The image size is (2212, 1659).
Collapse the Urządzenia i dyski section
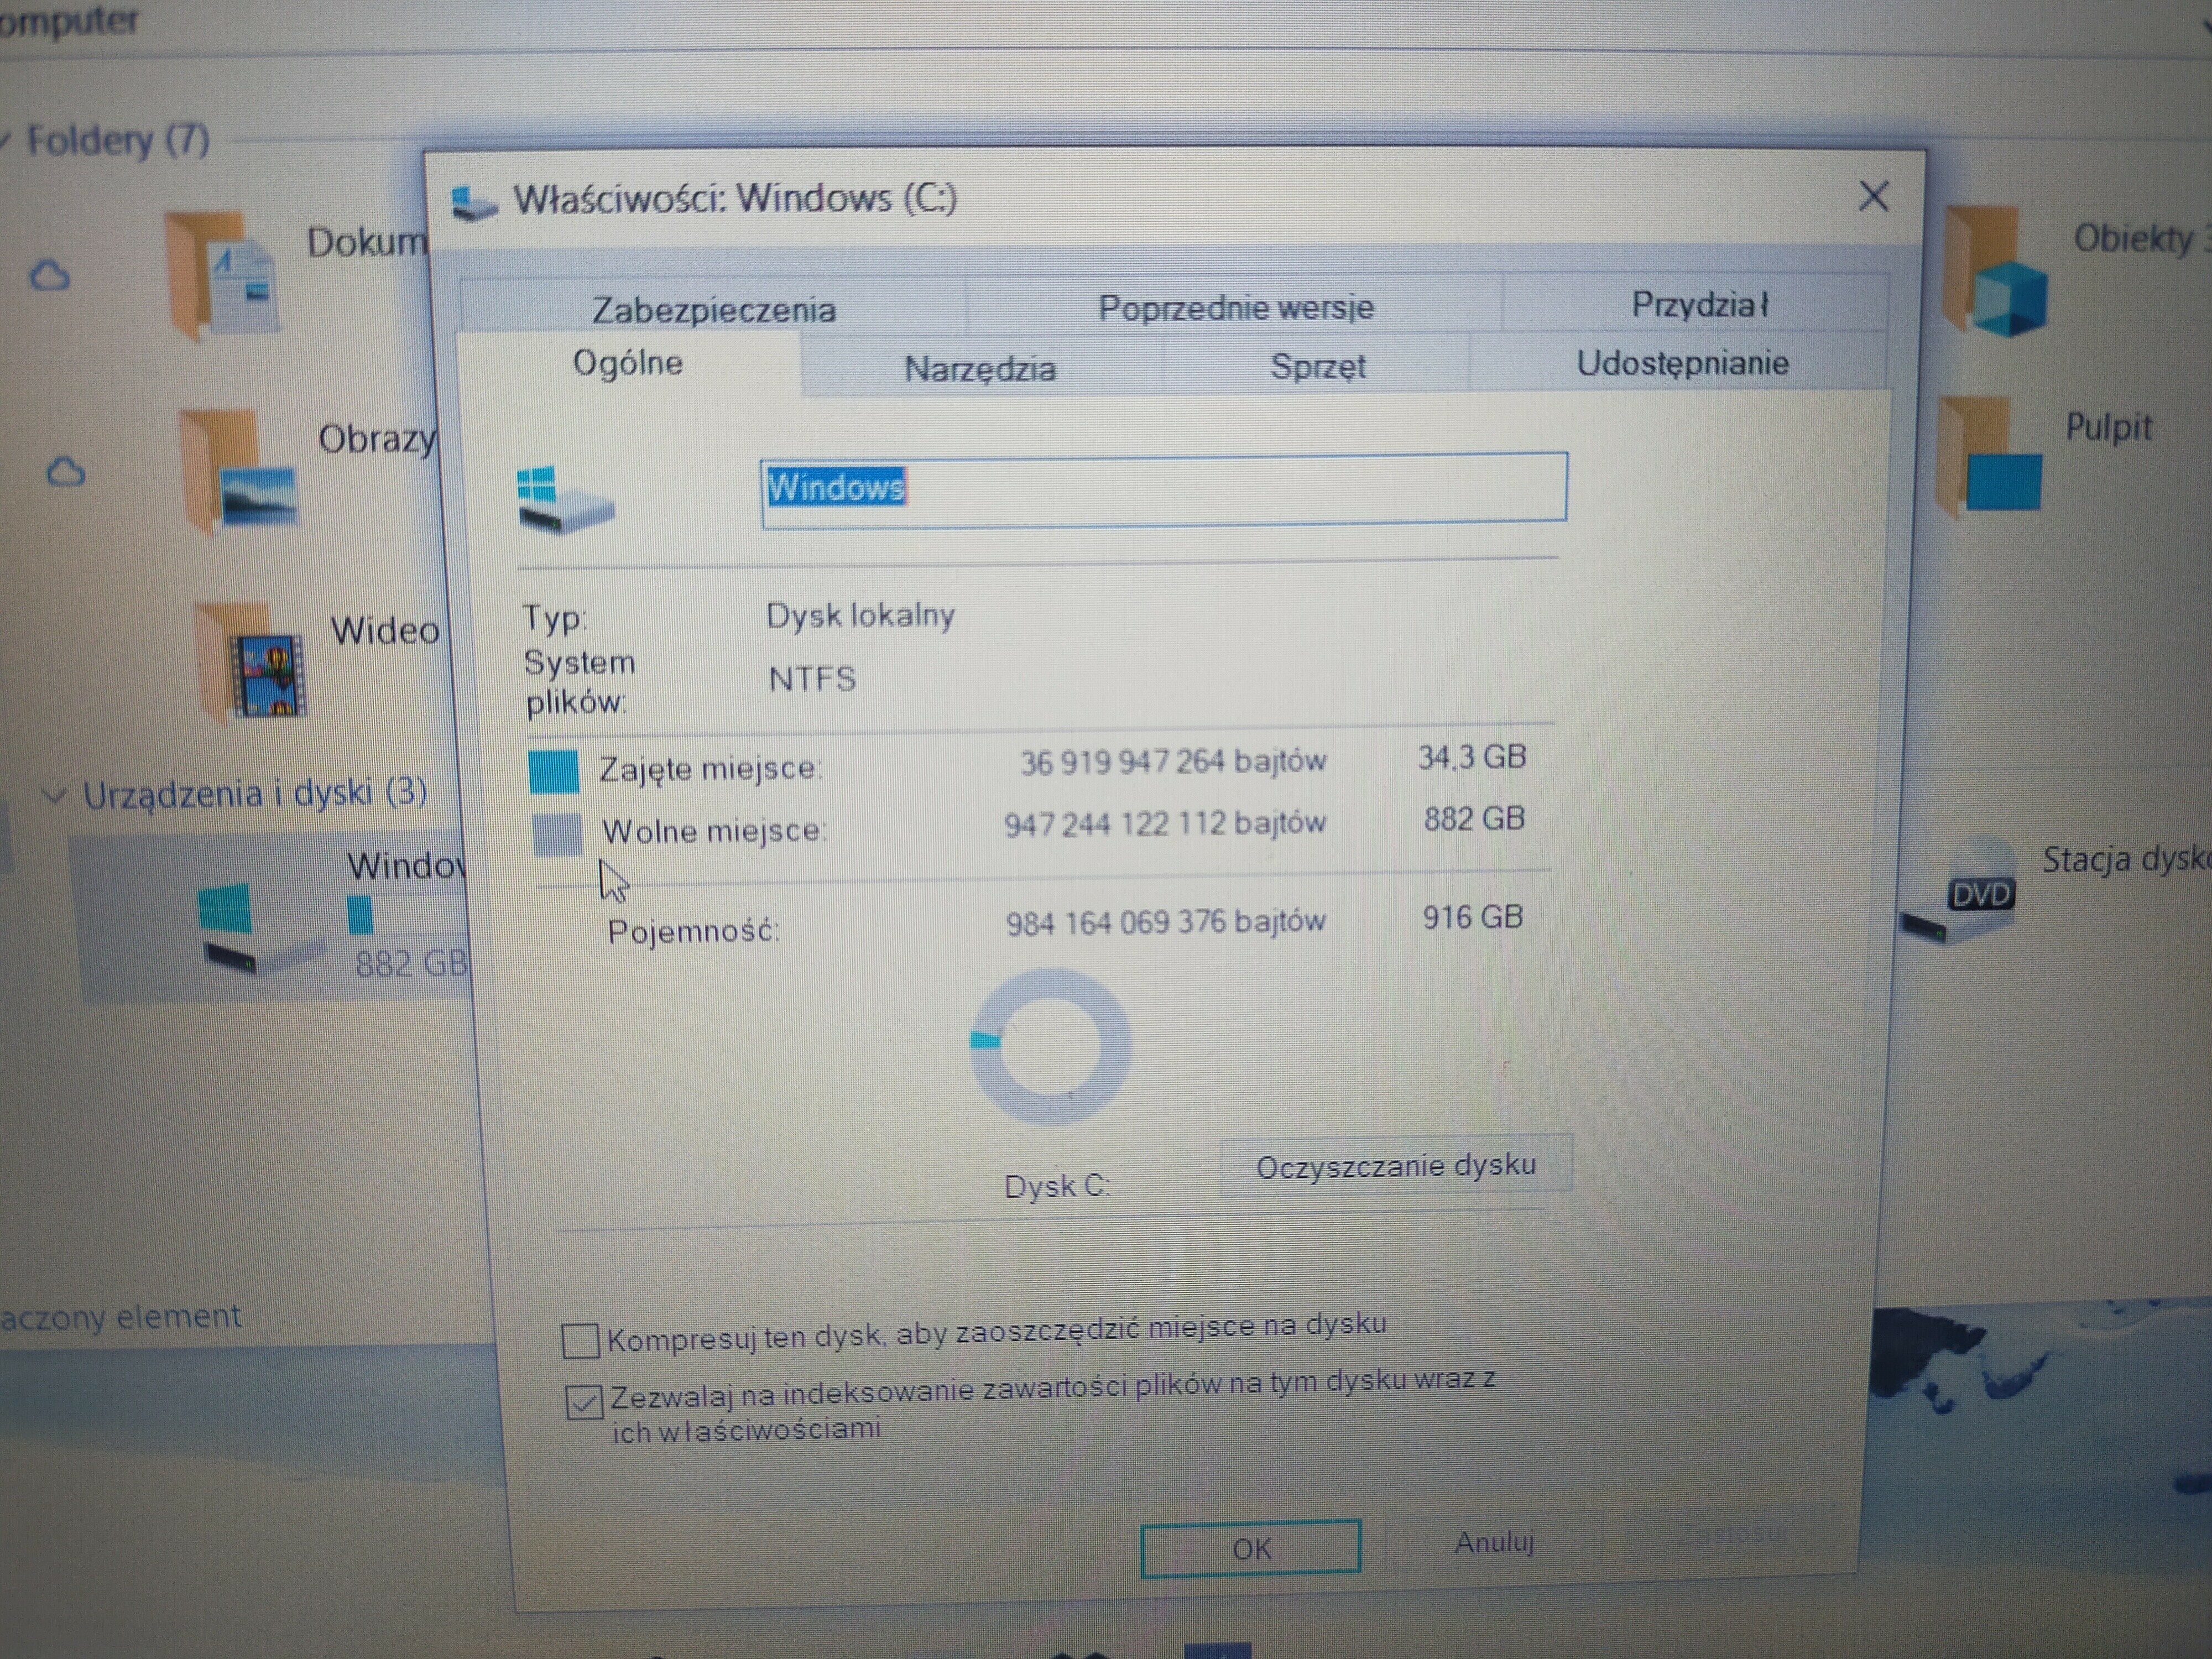[x=53, y=796]
